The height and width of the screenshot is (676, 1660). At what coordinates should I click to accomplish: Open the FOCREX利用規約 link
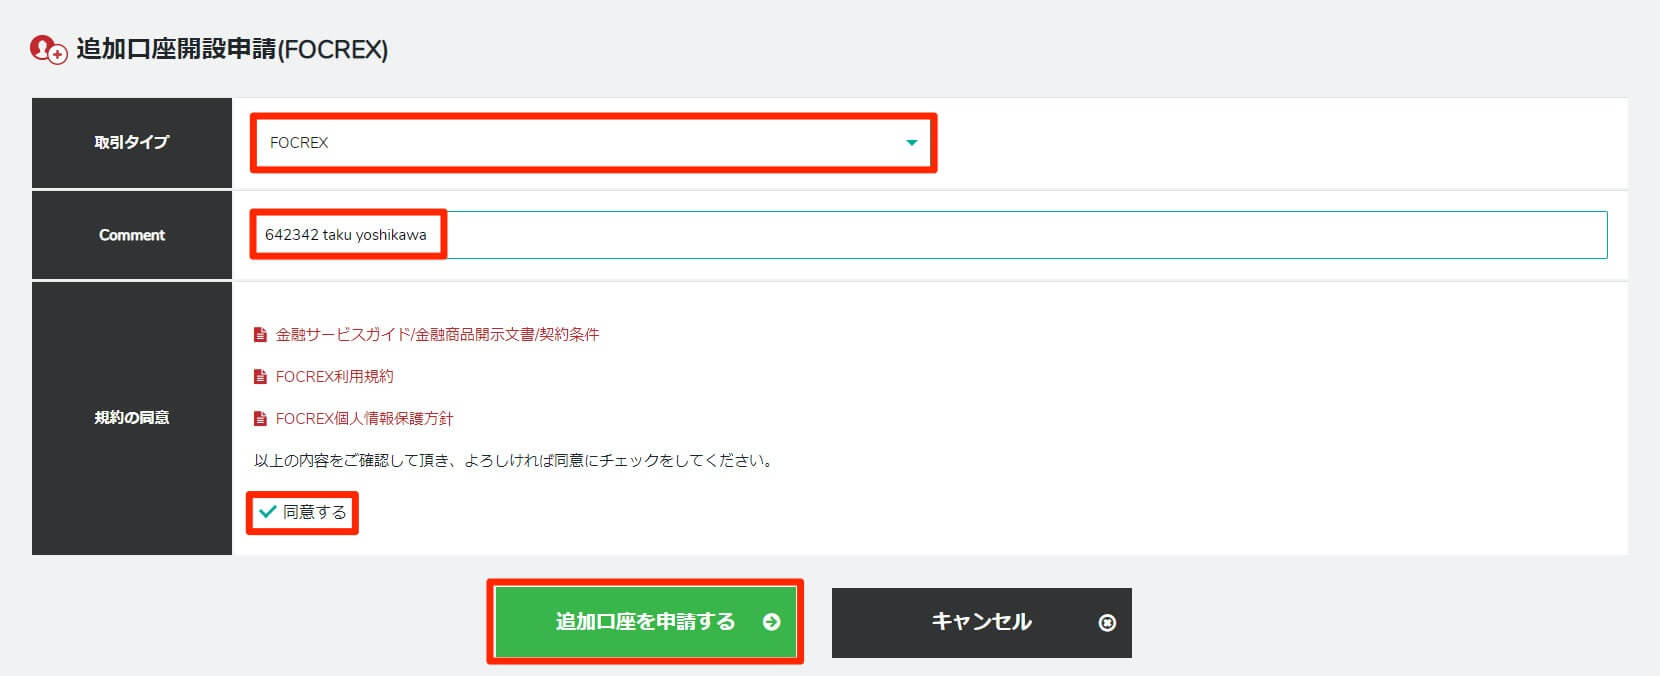pos(334,377)
